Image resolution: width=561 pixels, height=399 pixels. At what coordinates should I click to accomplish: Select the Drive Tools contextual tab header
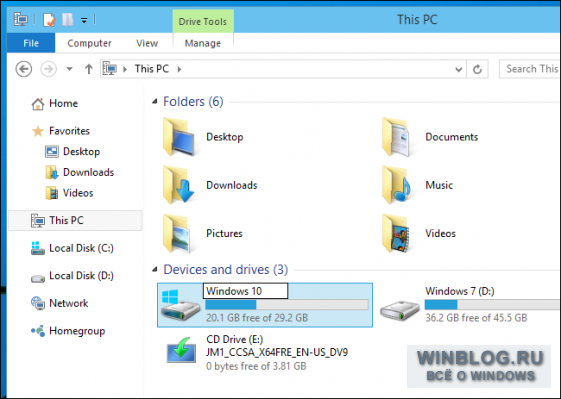[203, 21]
